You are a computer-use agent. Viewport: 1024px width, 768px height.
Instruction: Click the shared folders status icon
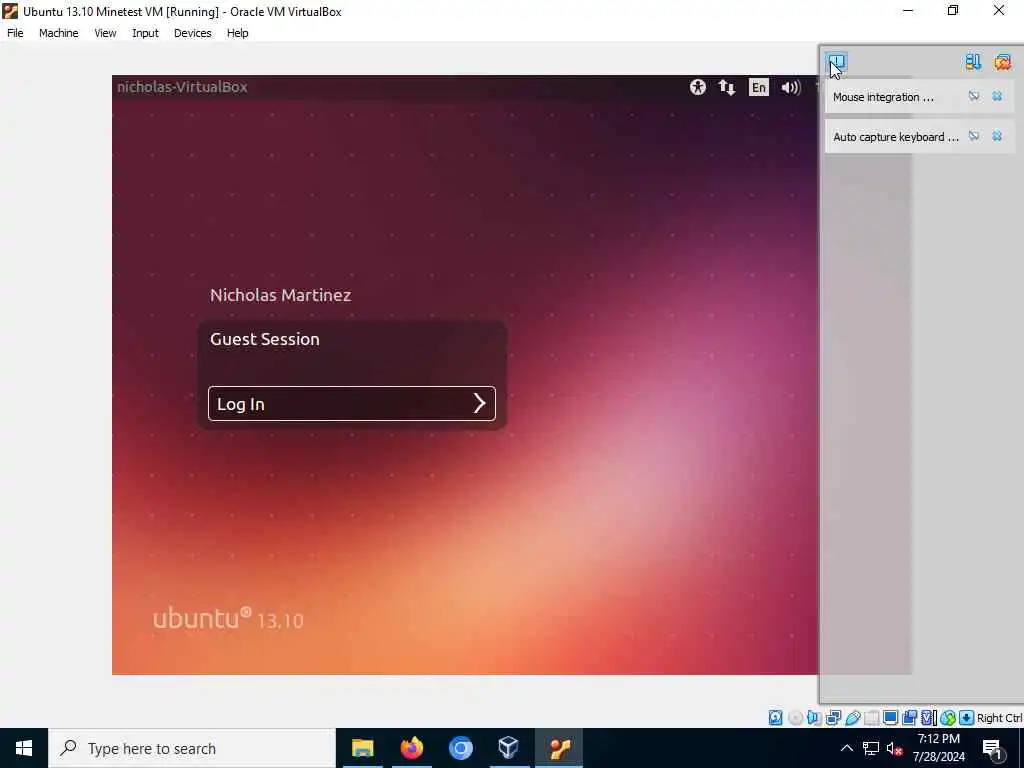tap(872, 718)
